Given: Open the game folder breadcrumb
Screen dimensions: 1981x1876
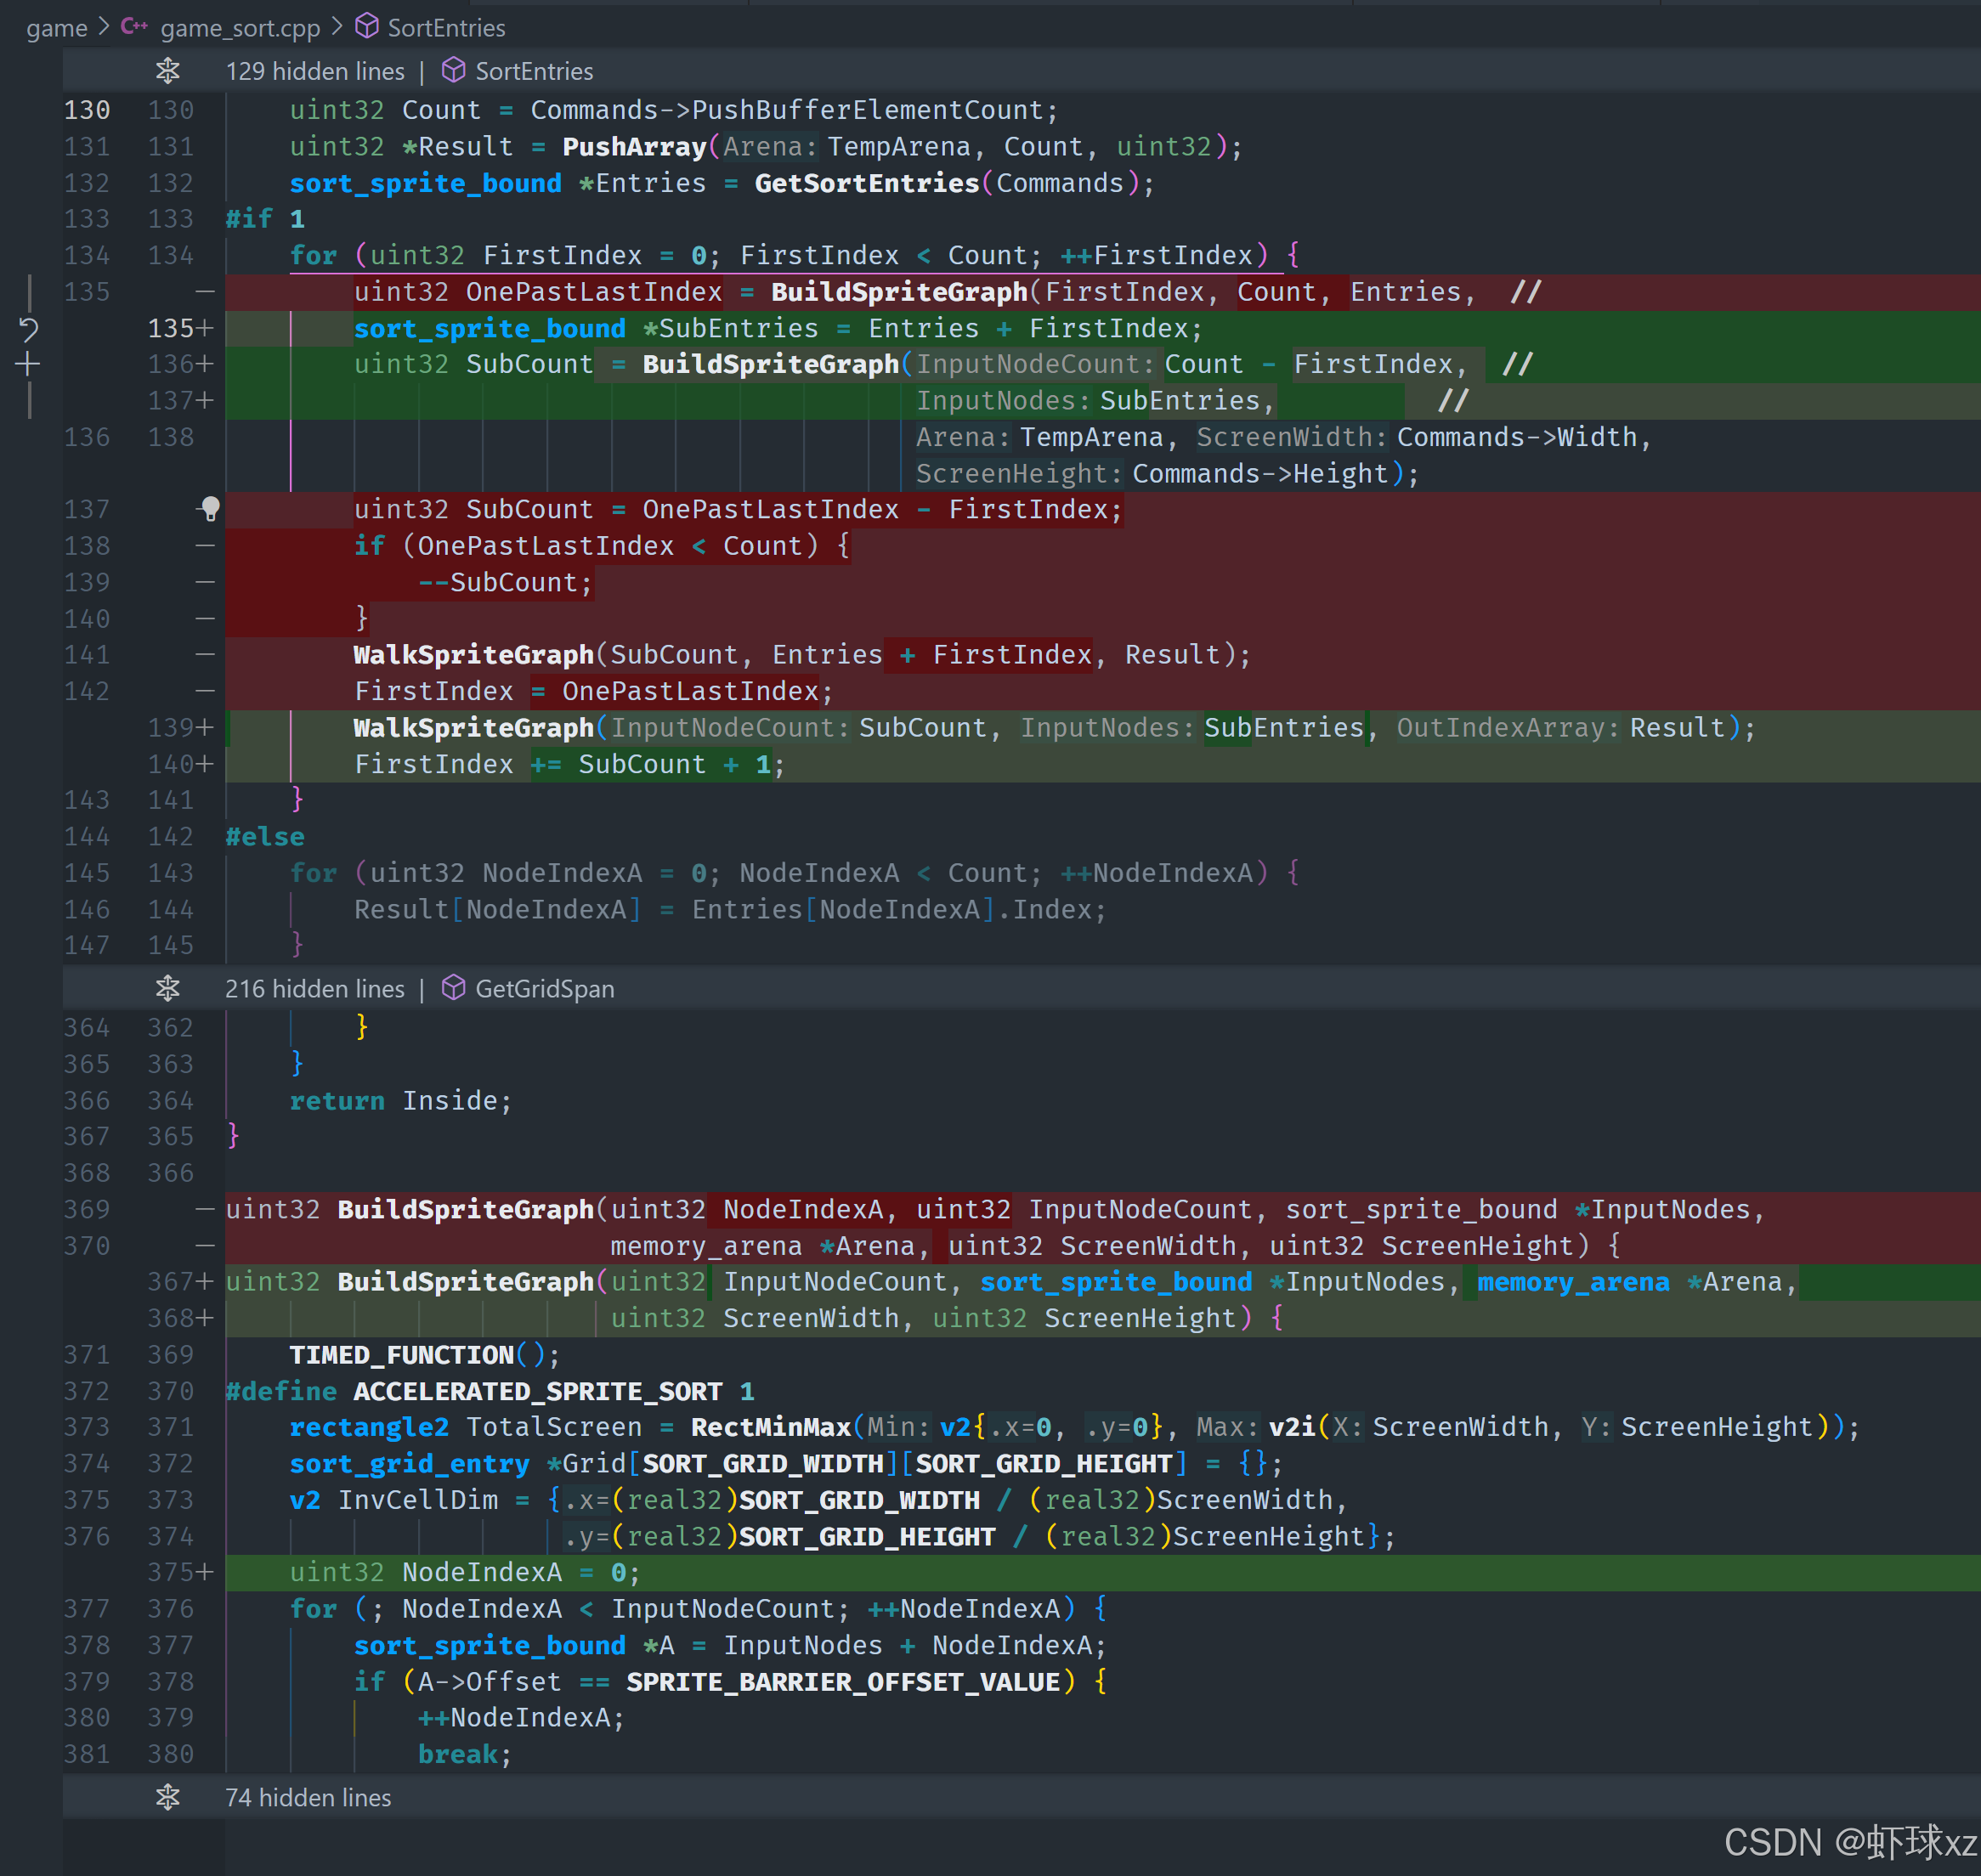Looking at the screenshot, I should (x=56, y=28).
